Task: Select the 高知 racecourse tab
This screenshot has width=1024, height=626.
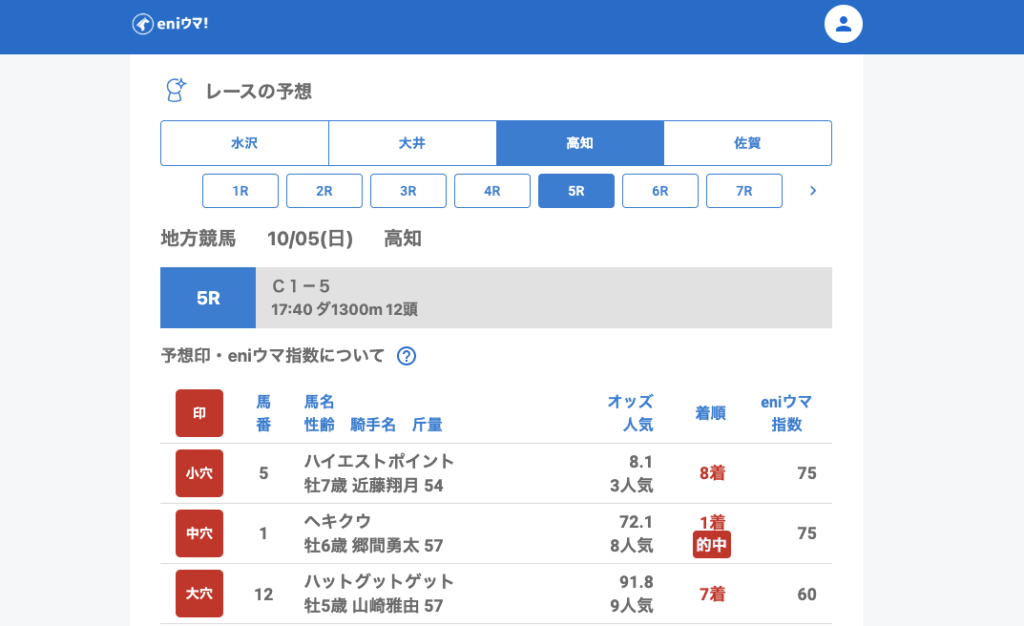Action: (x=580, y=143)
